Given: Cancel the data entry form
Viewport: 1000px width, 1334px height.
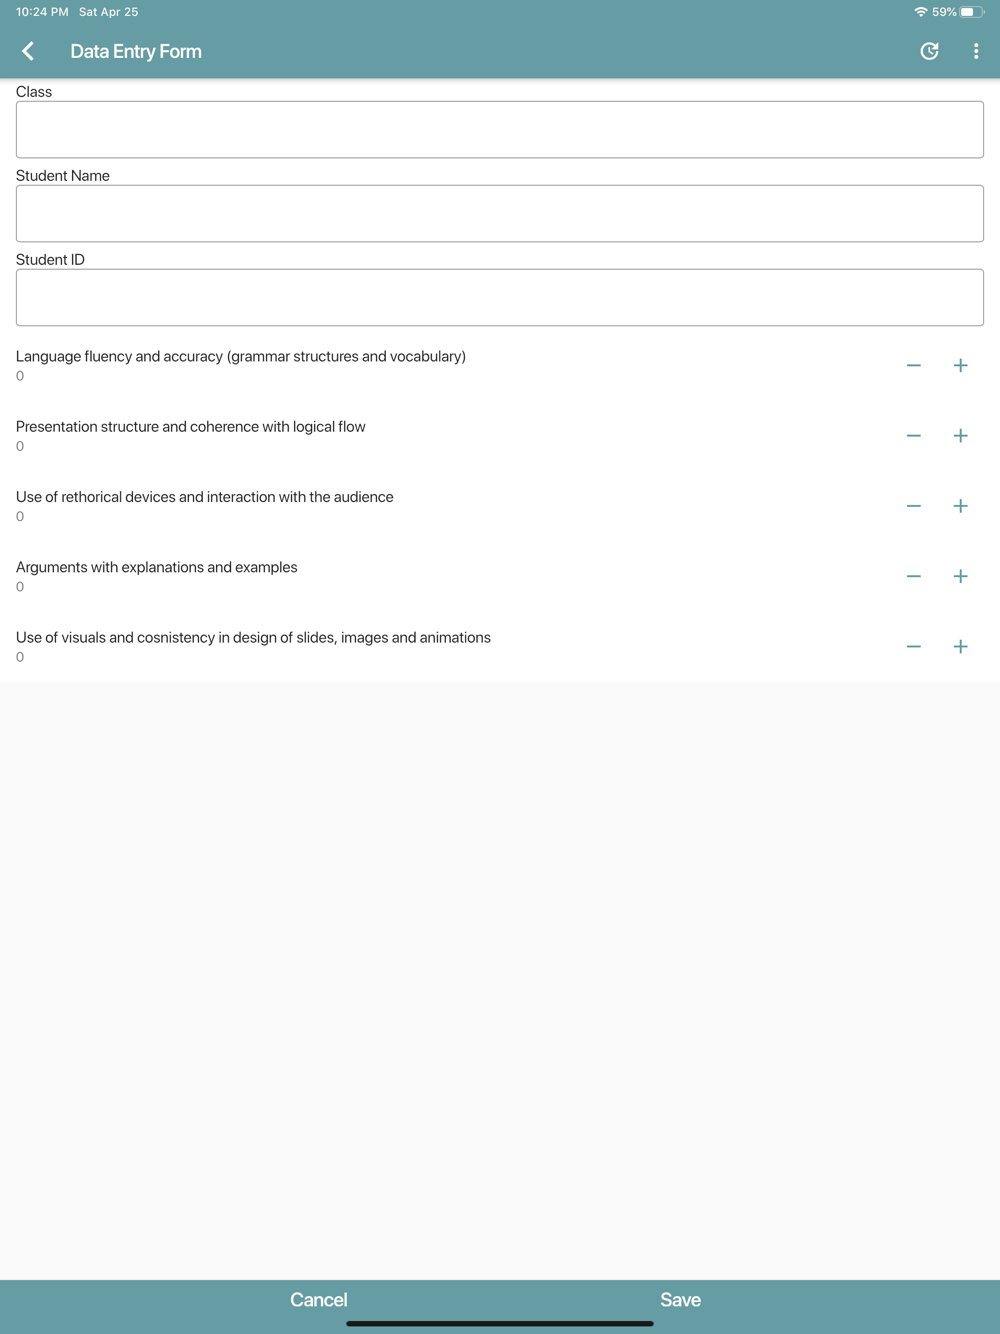Looking at the screenshot, I should [x=319, y=1300].
